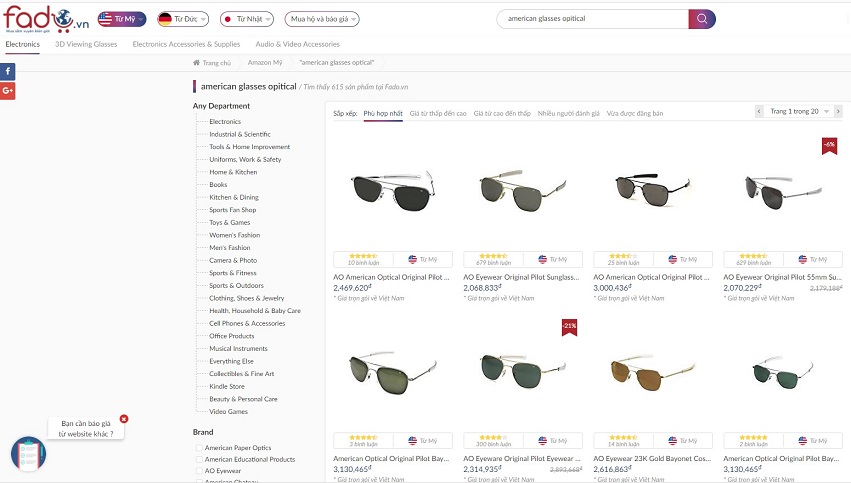The width and height of the screenshot is (851, 483).
Task: Click star rating with 10 bình luận
Action: pyautogui.click(x=363, y=256)
